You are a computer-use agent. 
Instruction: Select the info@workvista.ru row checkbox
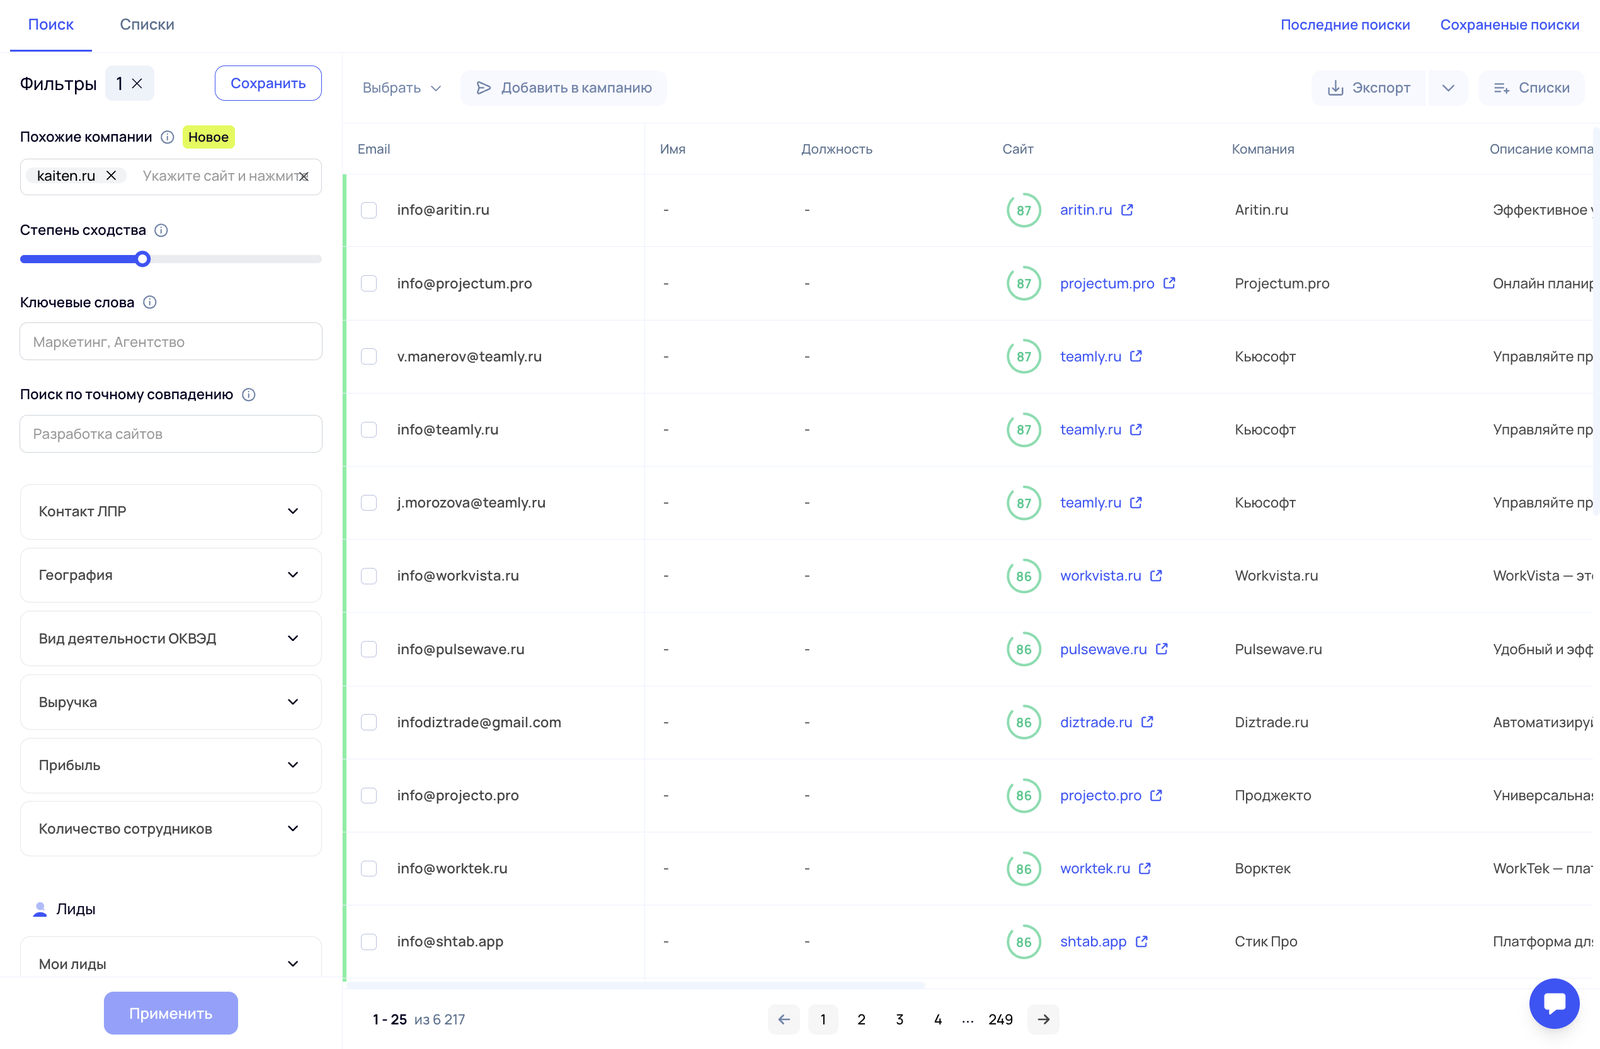click(369, 576)
